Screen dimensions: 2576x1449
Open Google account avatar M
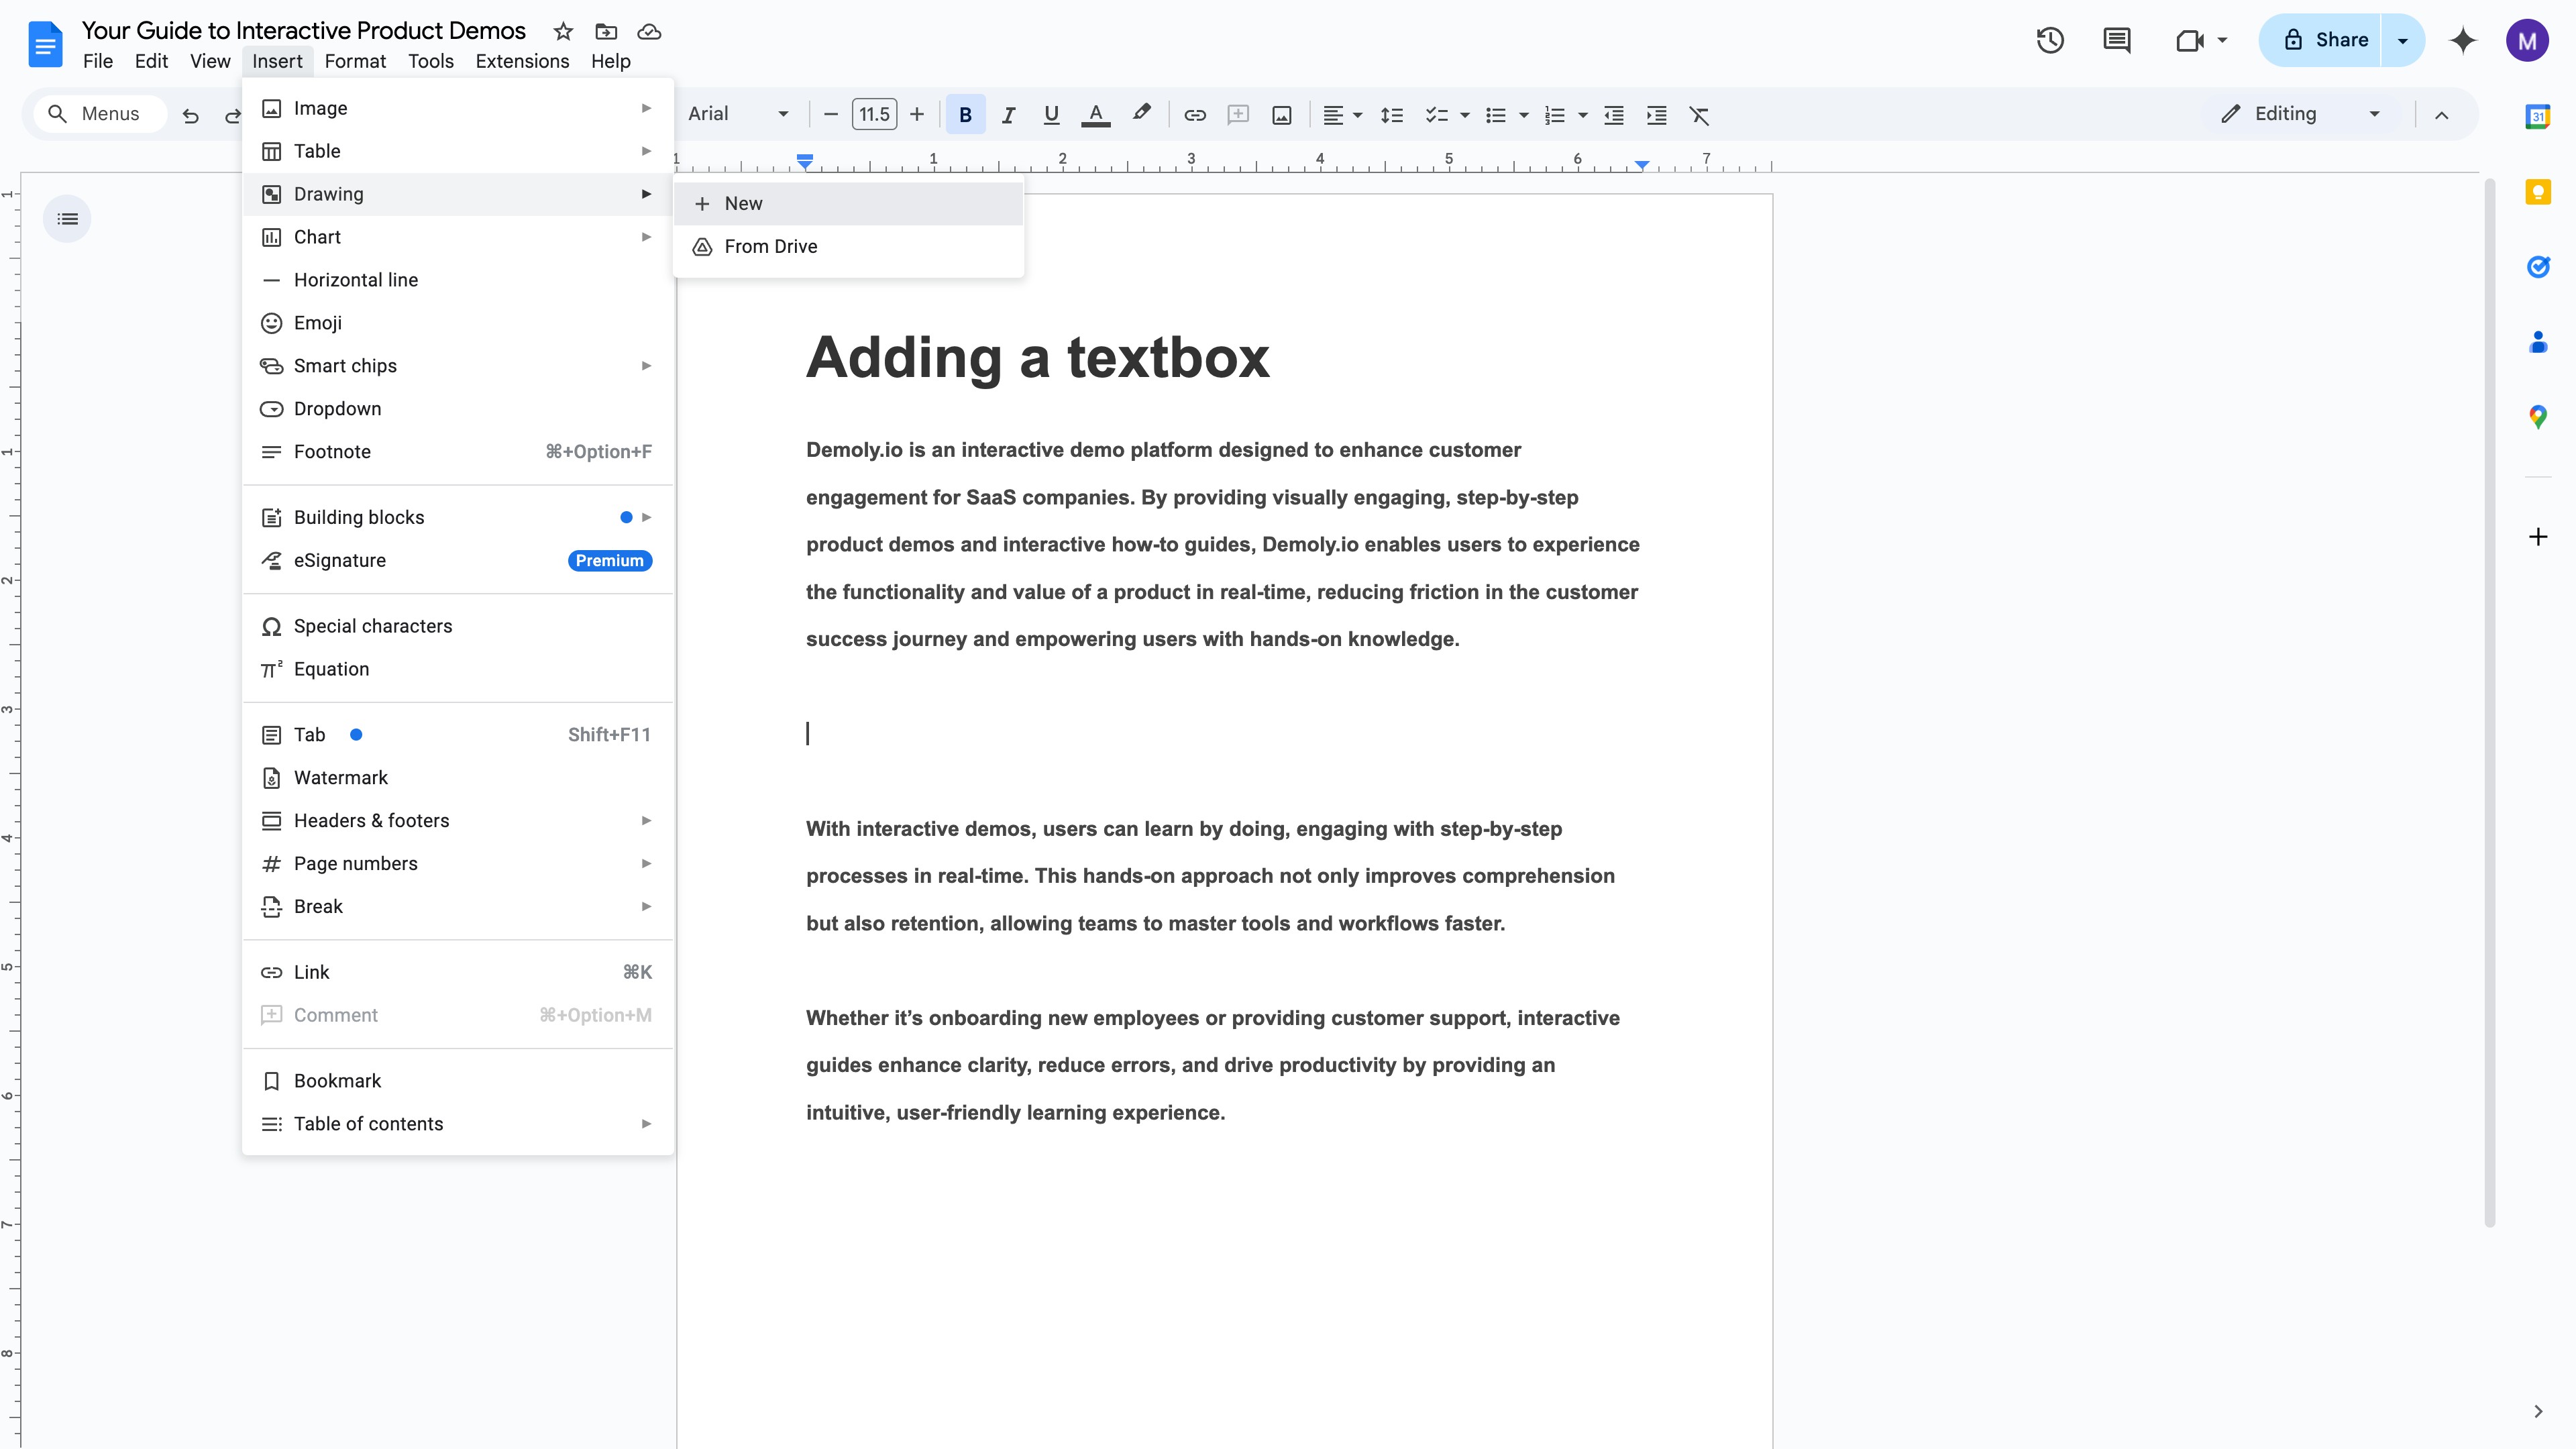click(2527, 40)
